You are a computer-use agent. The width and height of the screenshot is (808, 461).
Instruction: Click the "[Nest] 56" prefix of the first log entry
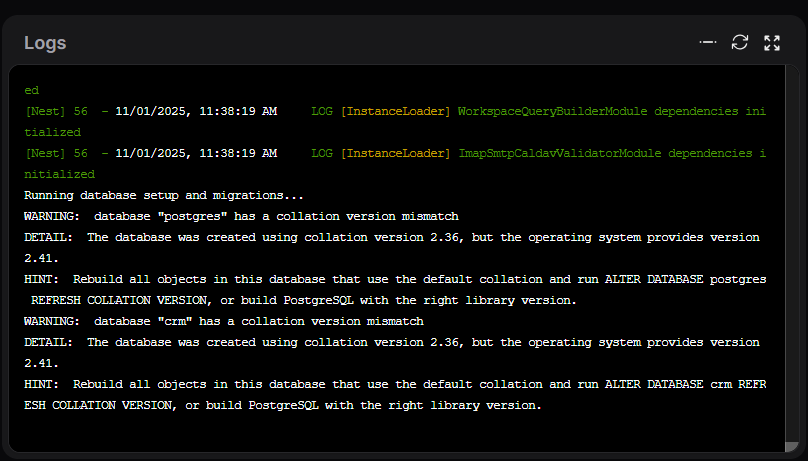pos(56,111)
